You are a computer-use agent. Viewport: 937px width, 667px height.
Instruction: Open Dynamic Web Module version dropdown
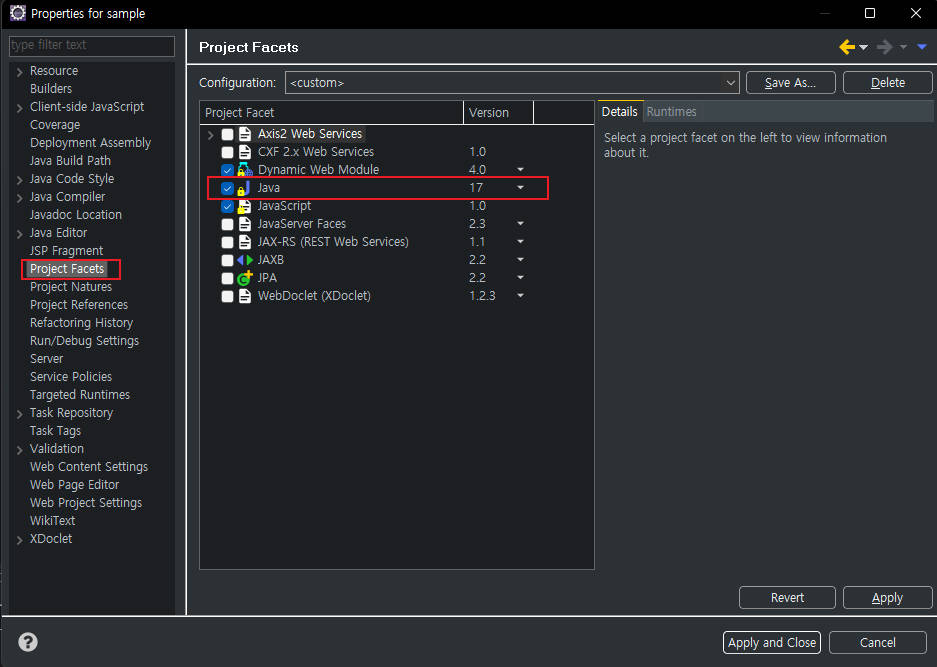point(520,170)
